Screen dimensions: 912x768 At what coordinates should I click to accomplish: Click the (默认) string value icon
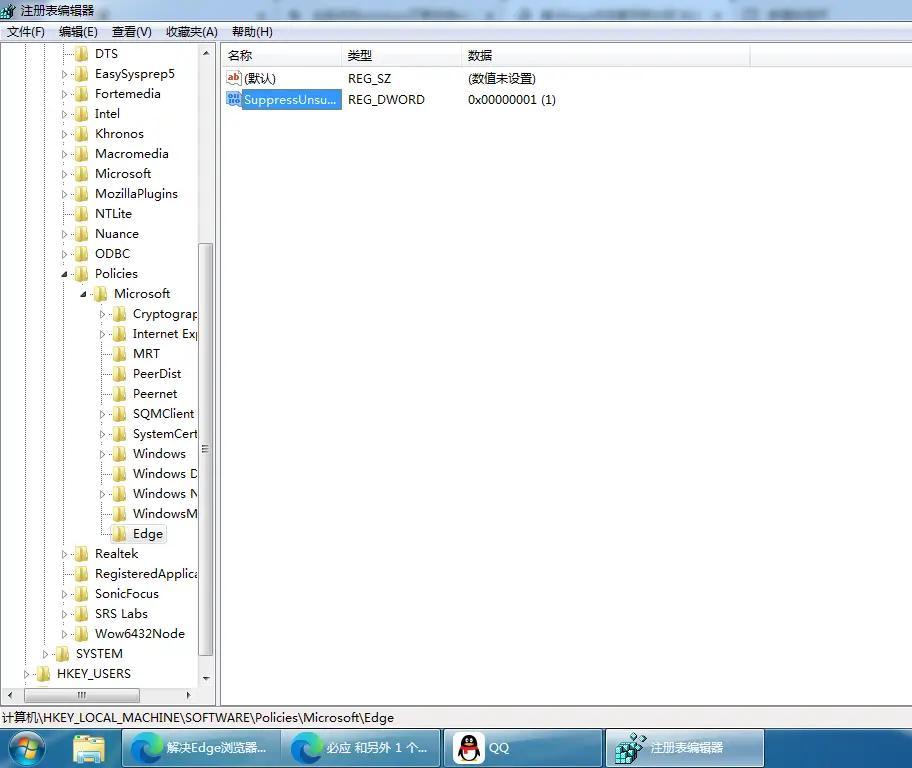234,78
